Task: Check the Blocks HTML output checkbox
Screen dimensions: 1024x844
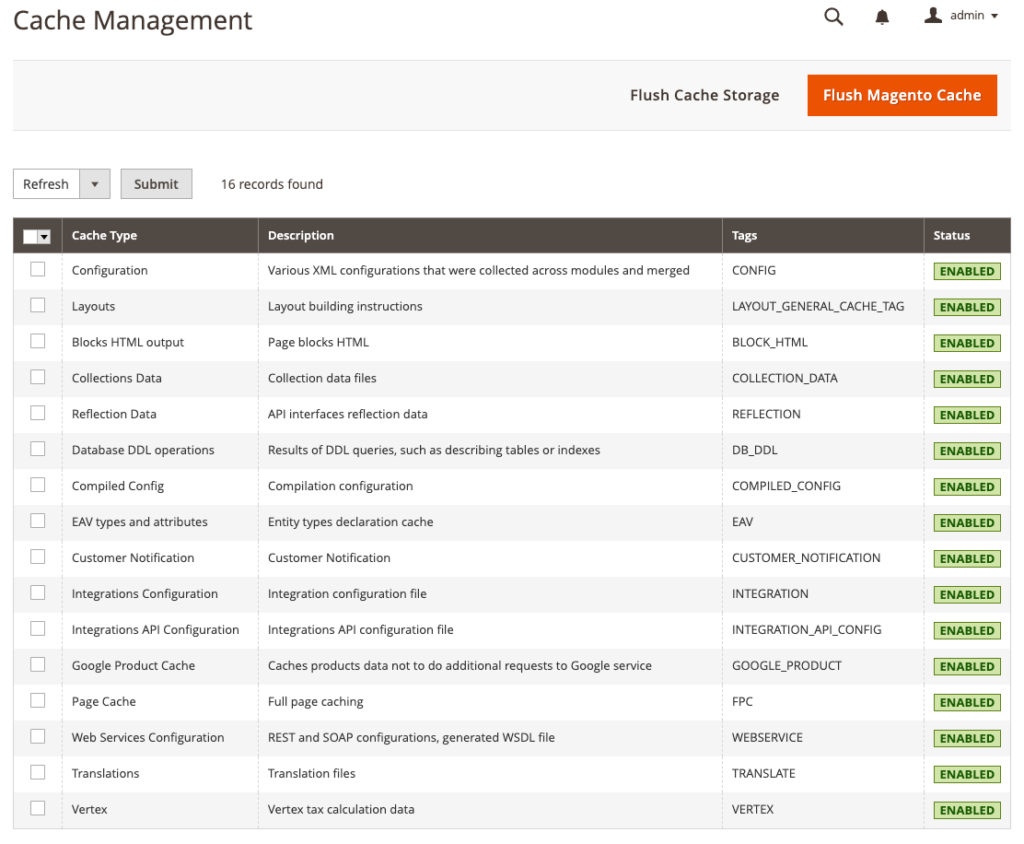Action: (37, 341)
